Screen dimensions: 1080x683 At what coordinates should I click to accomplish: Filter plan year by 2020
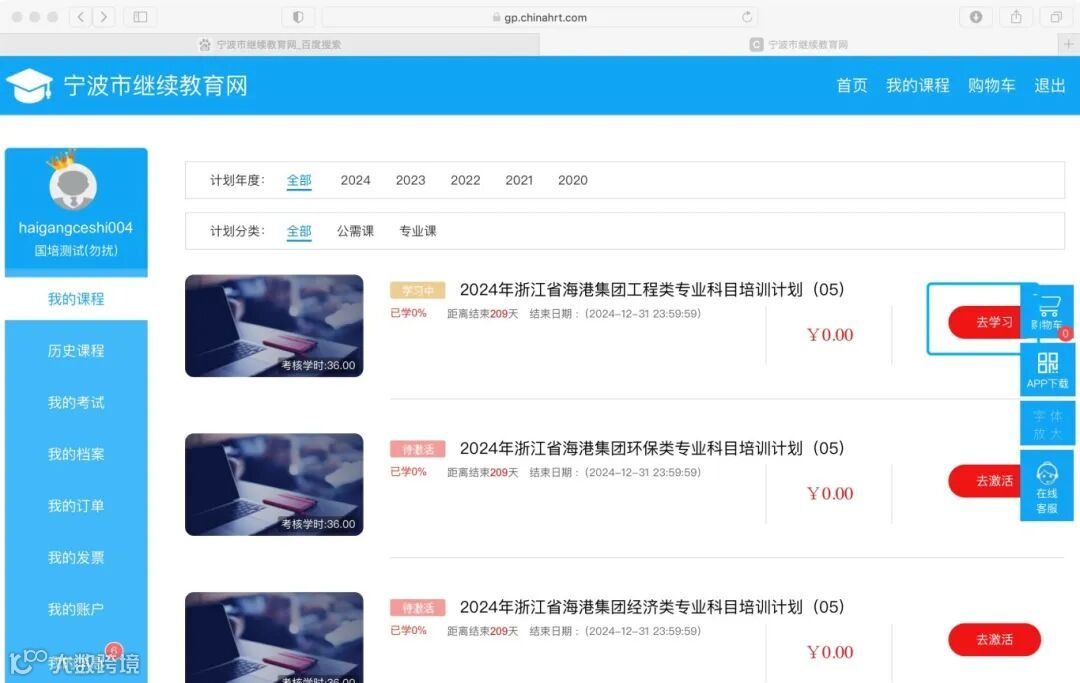(x=572, y=180)
